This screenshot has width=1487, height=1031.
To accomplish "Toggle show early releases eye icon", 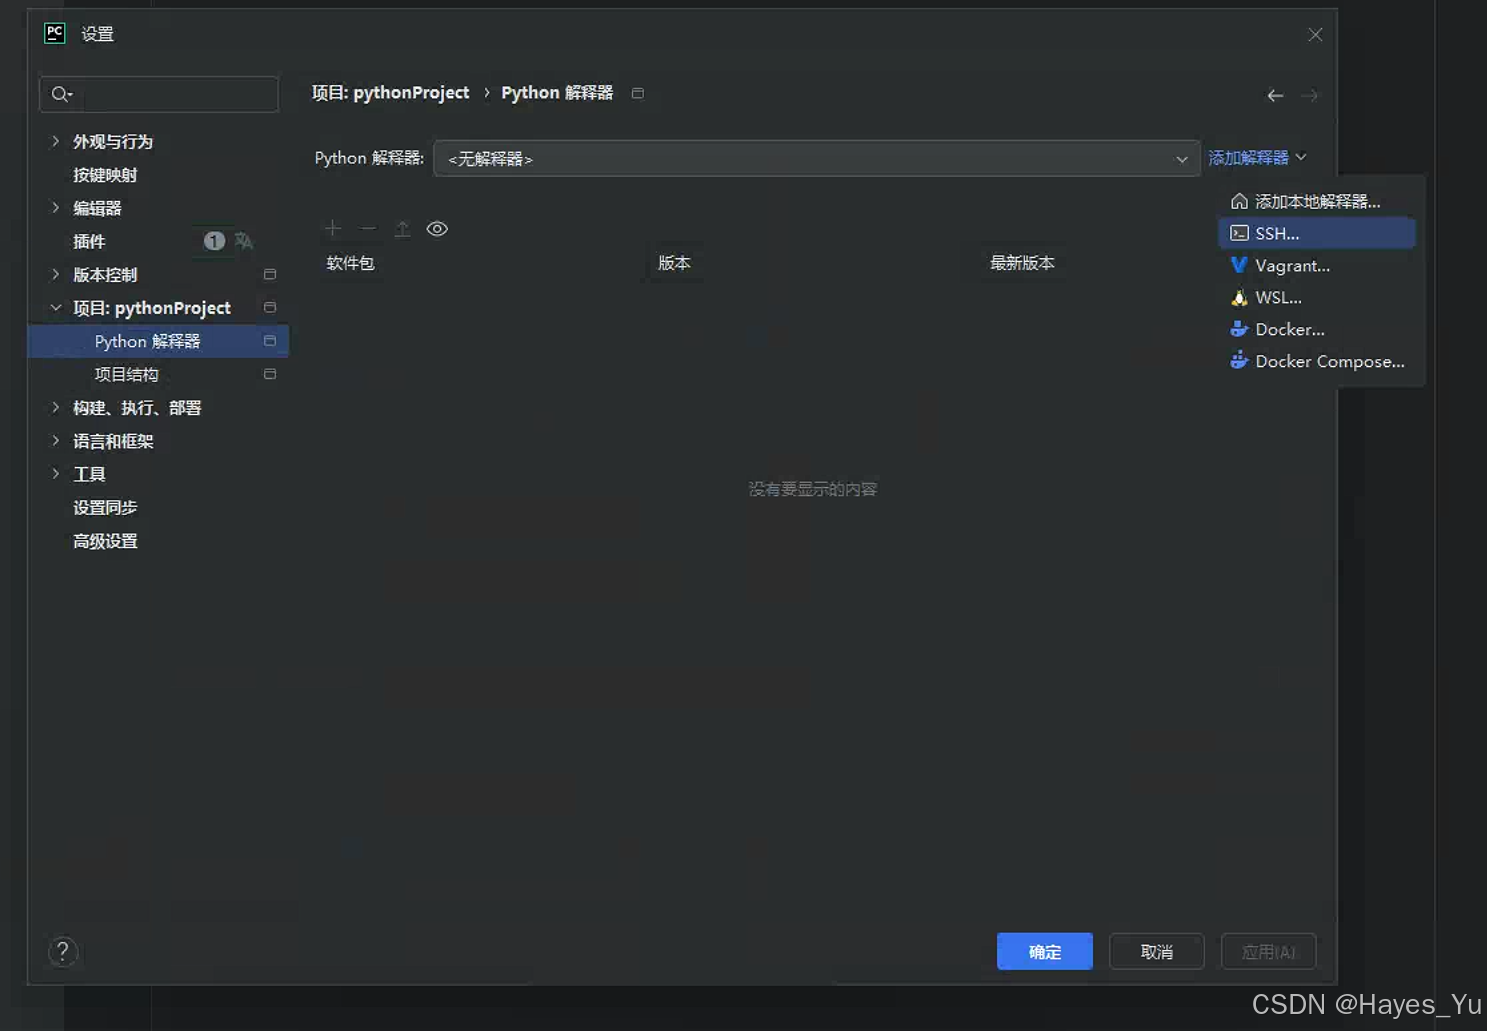I will (x=437, y=229).
